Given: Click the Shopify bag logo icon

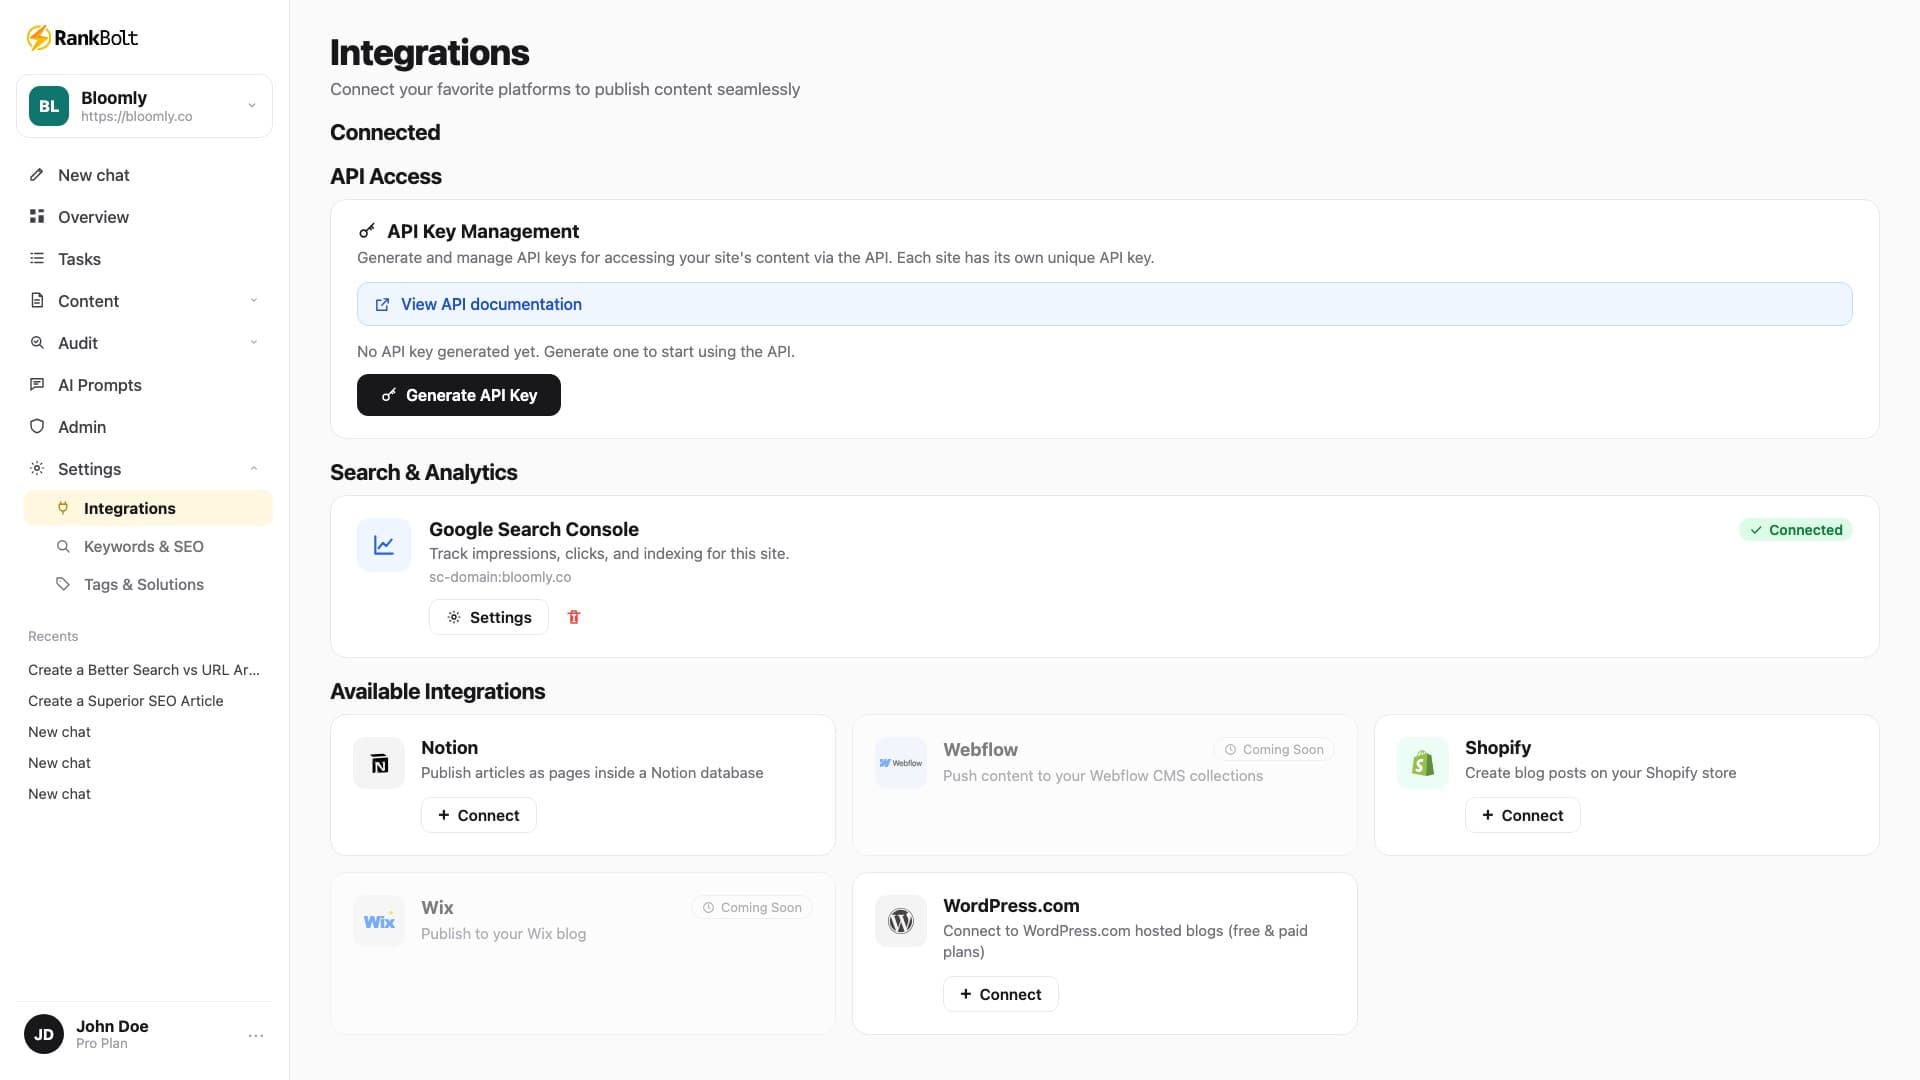Looking at the screenshot, I should tap(1423, 764).
